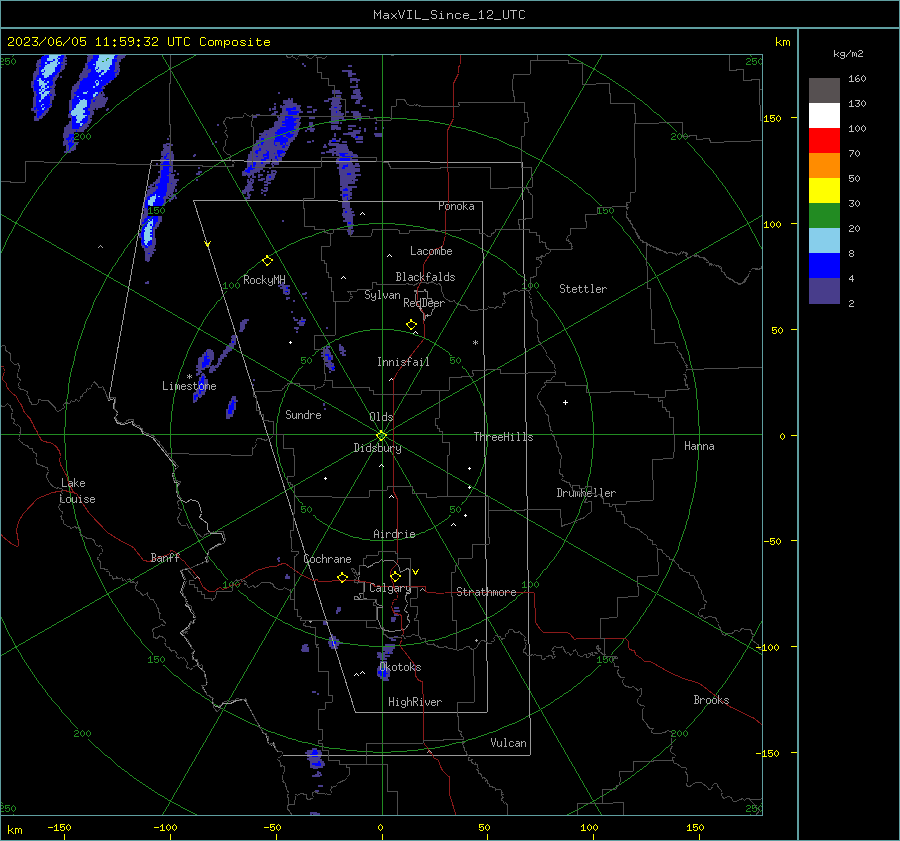Click the yellow diamond marker near RockyMH
This screenshot has height=841, width=900.
(x=267, y=261)
